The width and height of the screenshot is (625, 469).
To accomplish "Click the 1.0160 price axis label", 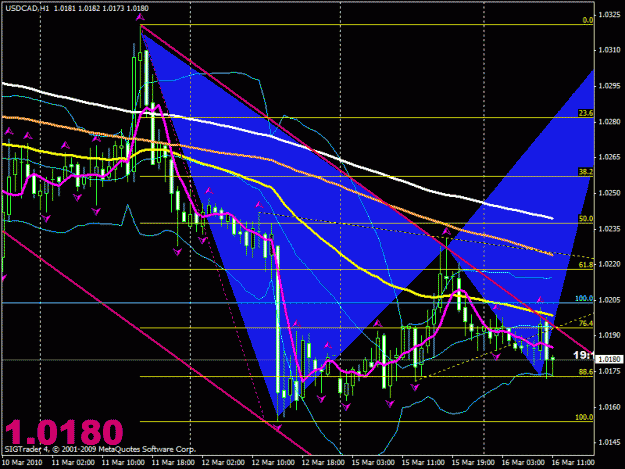I will pyautogui.click(x=610, y=407).
